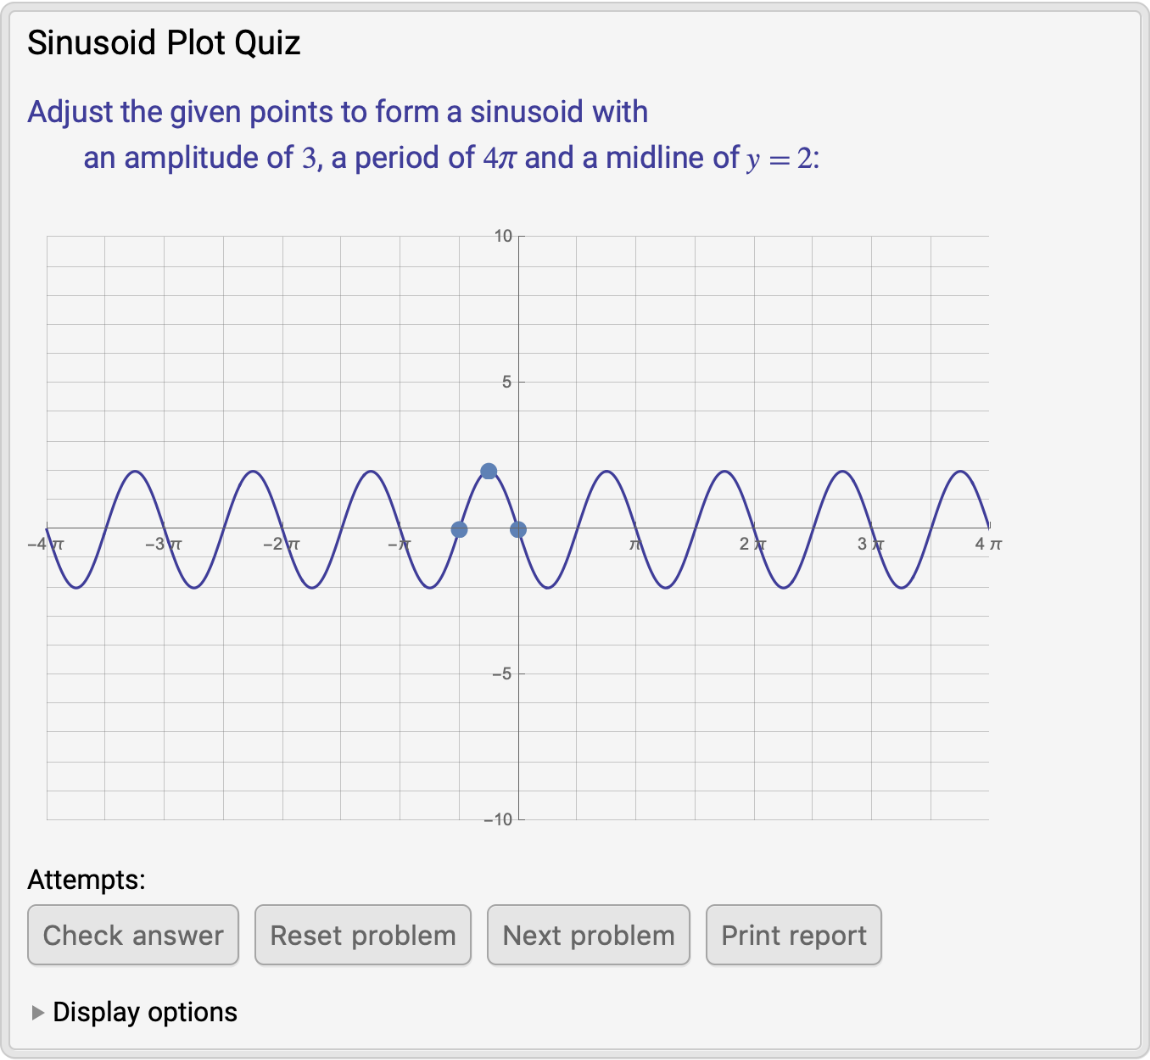
Task: Click the −4π label on the x-axis
Action: [46, 545]
